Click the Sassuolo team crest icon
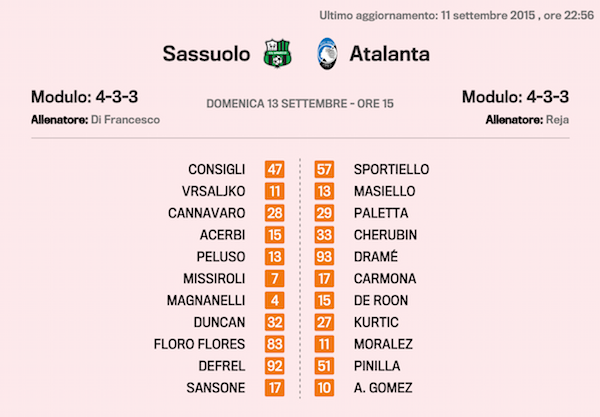The width and height of the screenshot is (600, 417). [x=274, y=52]
